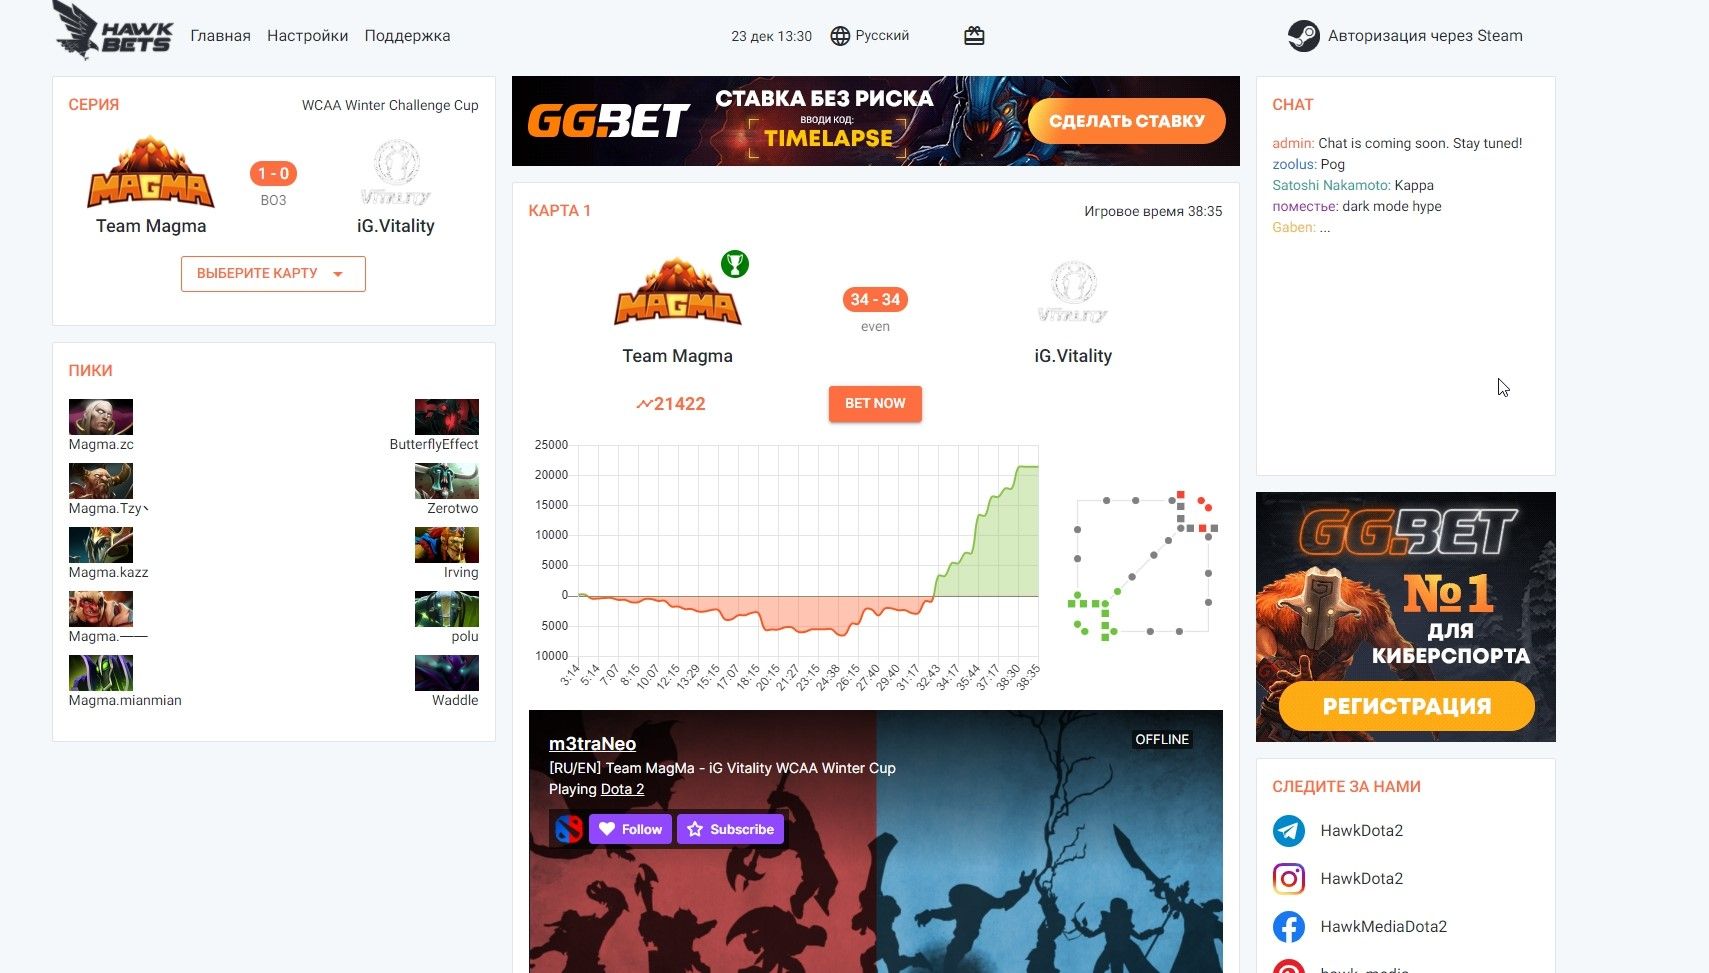Click the BET NOW button

[875, 404]
